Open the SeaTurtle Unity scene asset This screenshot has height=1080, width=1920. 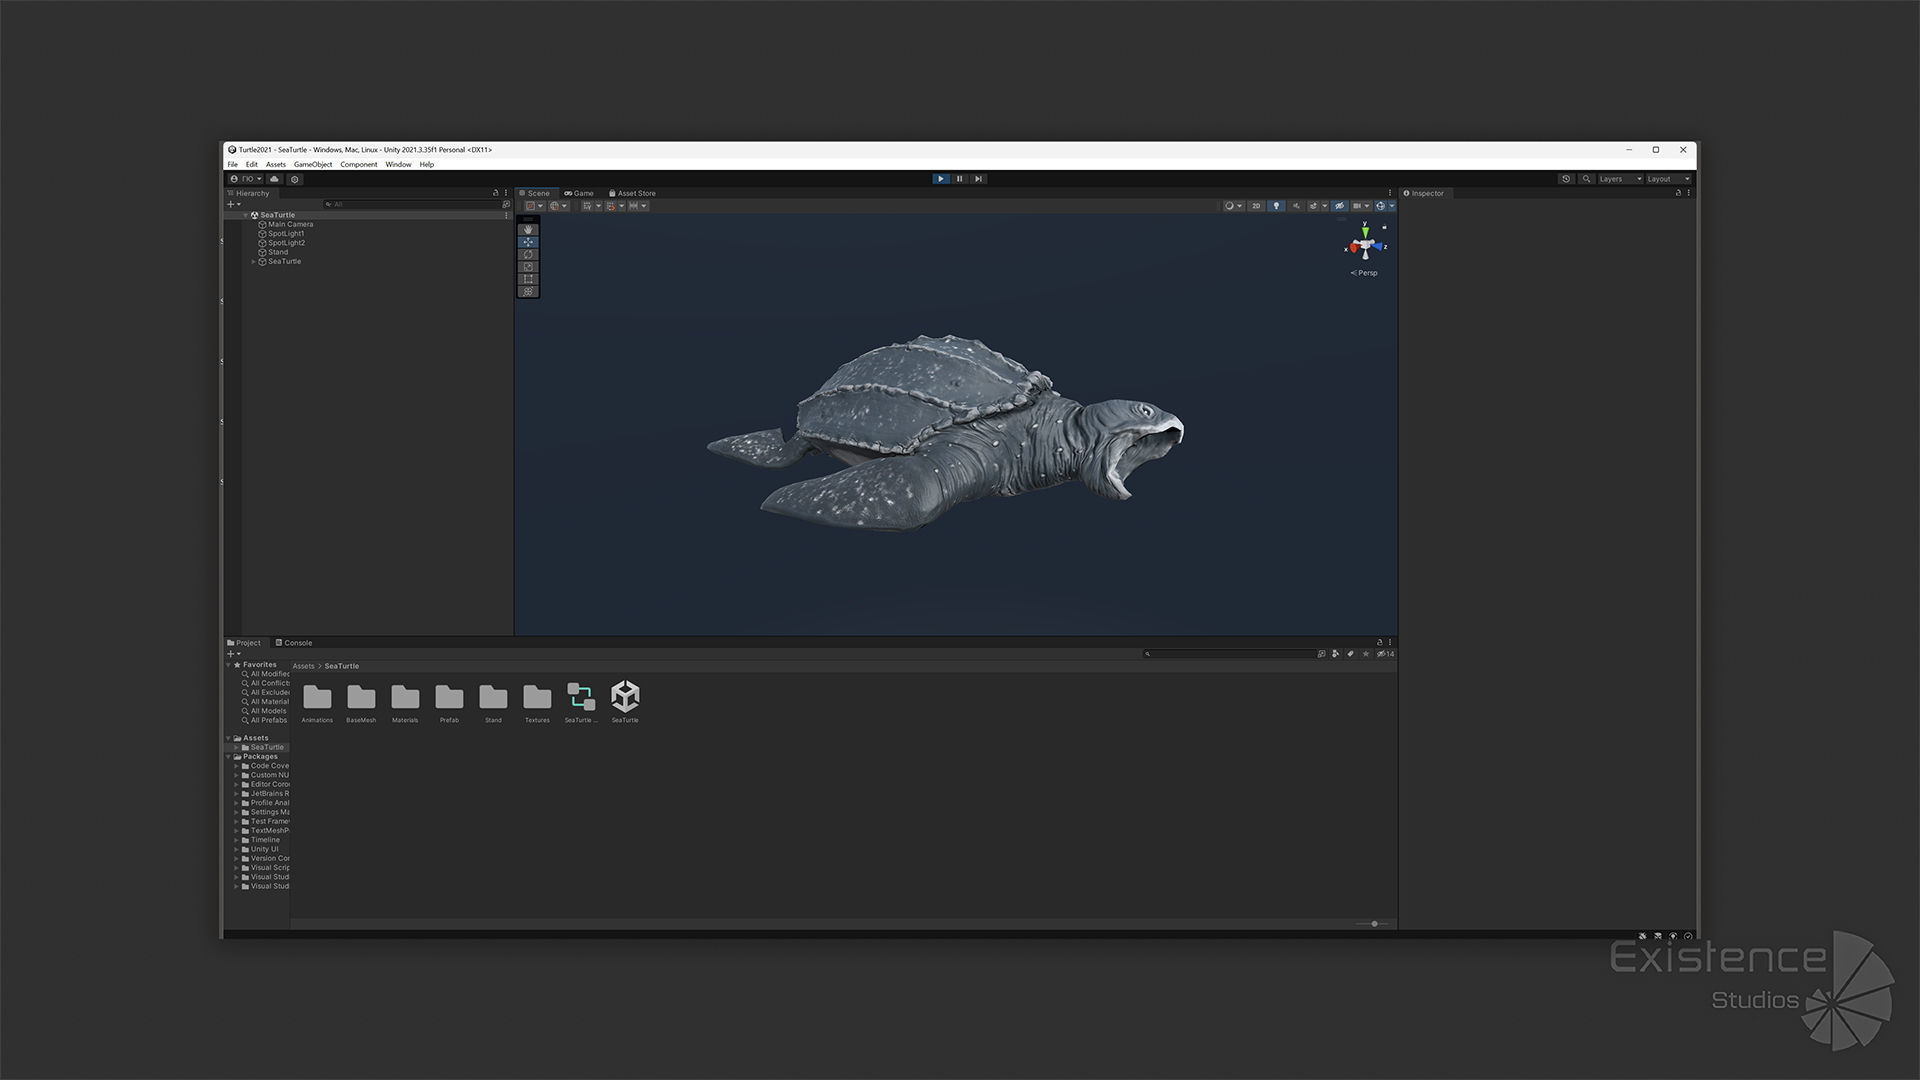(625, 699)
